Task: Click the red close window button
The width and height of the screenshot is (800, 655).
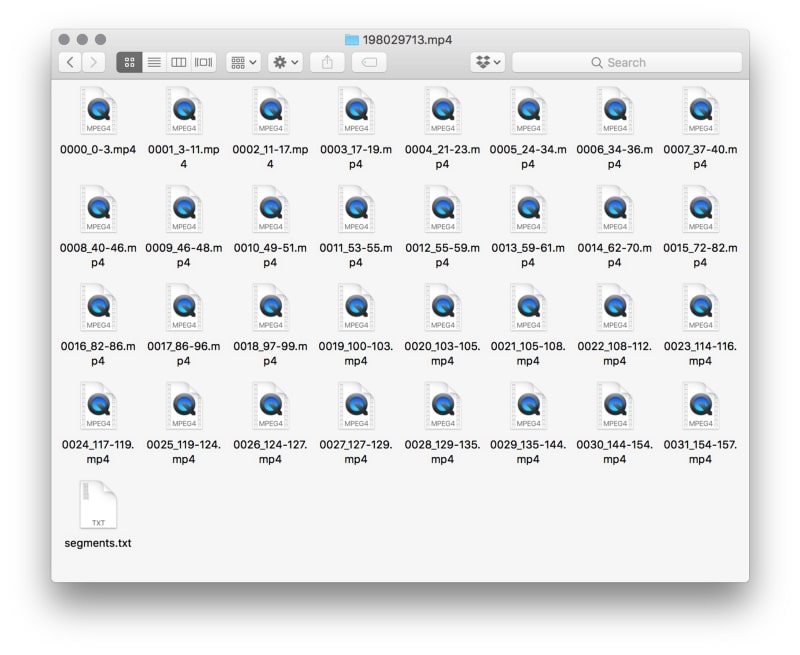Action: tap(64, 39)
